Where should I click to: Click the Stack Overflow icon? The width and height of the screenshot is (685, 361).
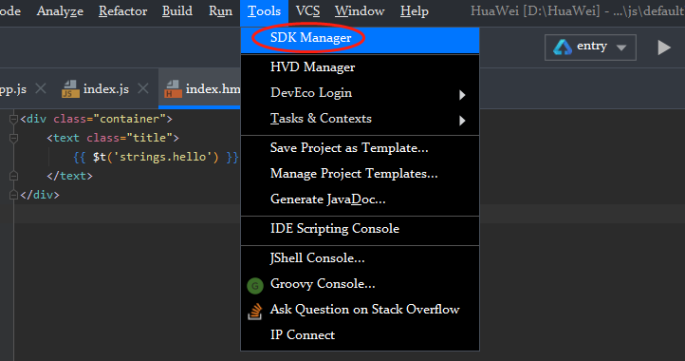[255, 311]
